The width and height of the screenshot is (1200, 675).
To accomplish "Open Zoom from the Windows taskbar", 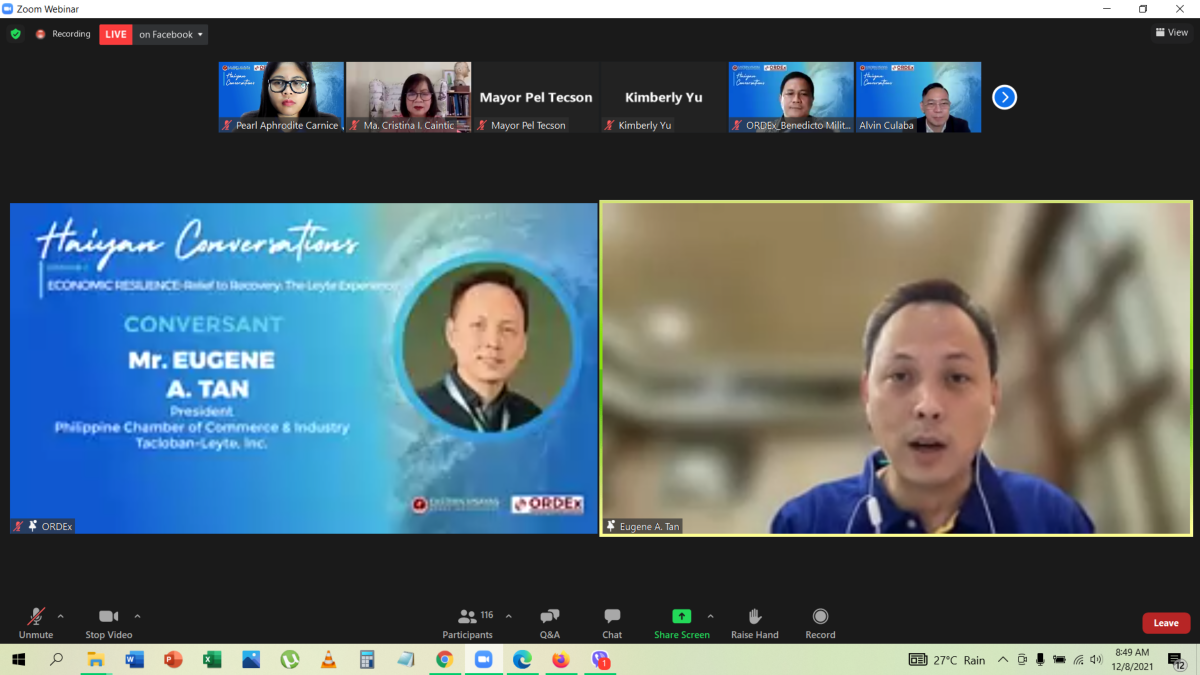I will [x=483, y=660].
